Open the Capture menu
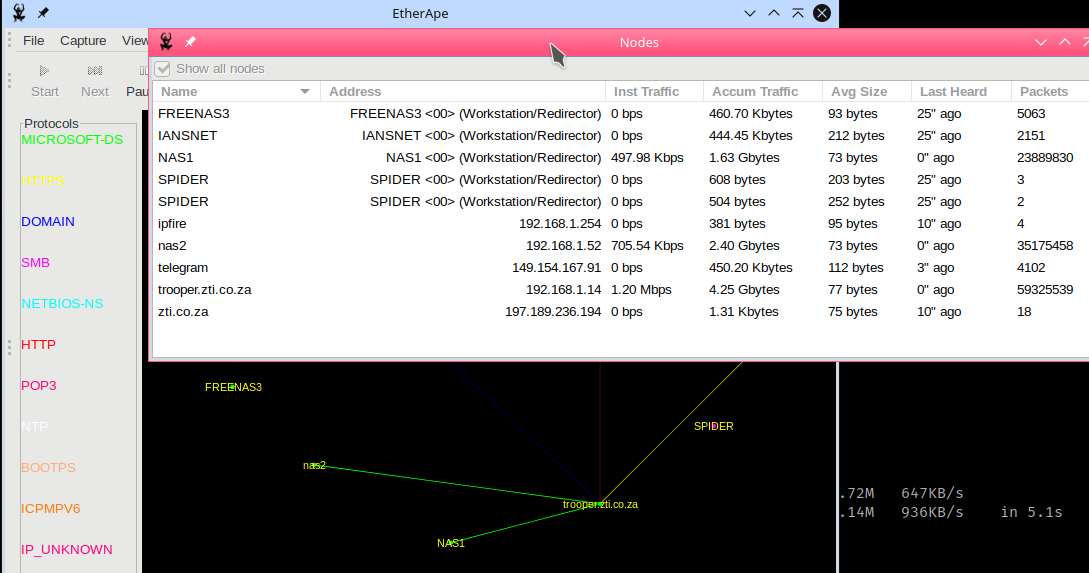 [x=83, y=41]
